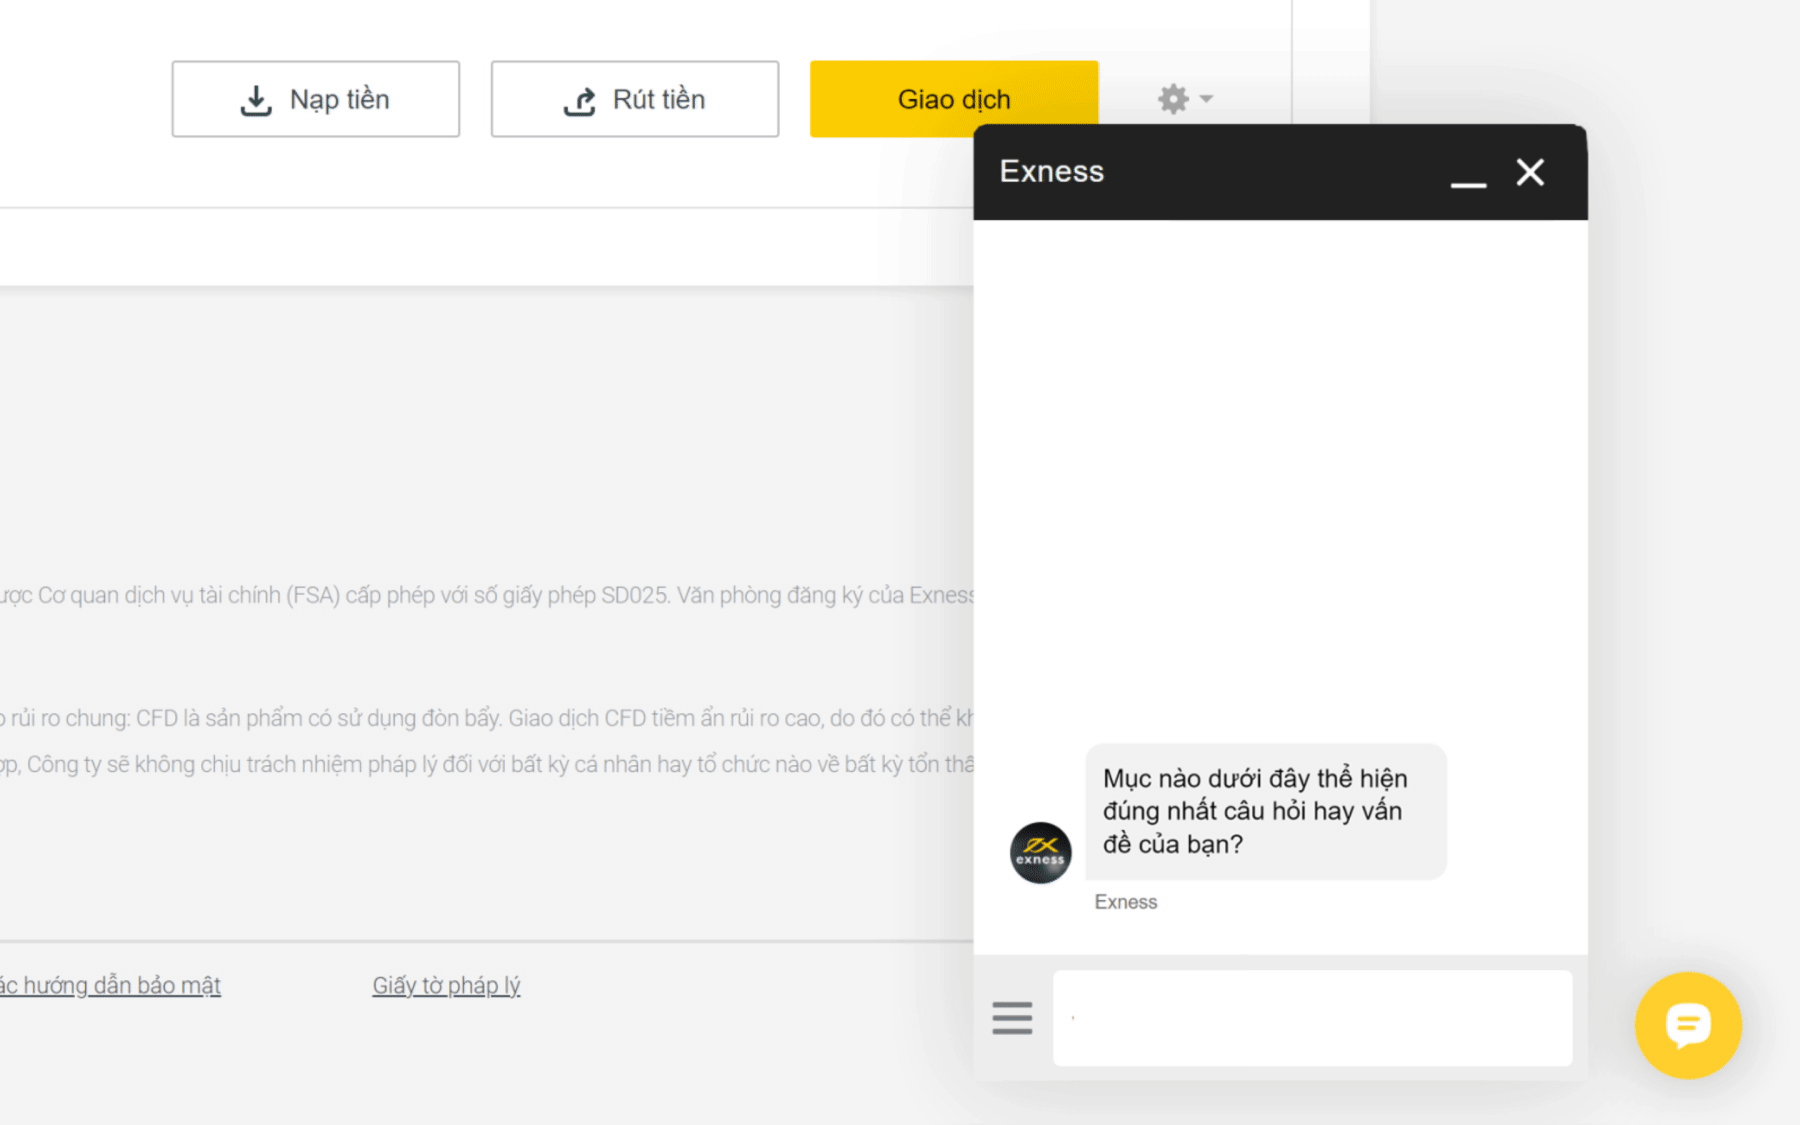
Task: Click the FSA license text mentioning SD025
Action: pos(487,595)
